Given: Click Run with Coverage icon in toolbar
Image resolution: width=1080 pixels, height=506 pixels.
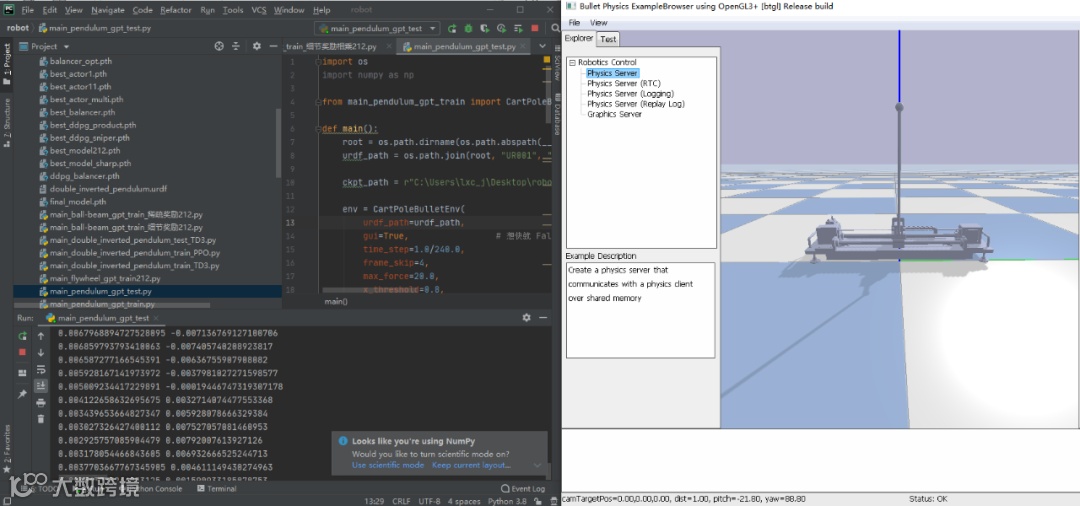Looking at the screenshot, I should [485, 28].
